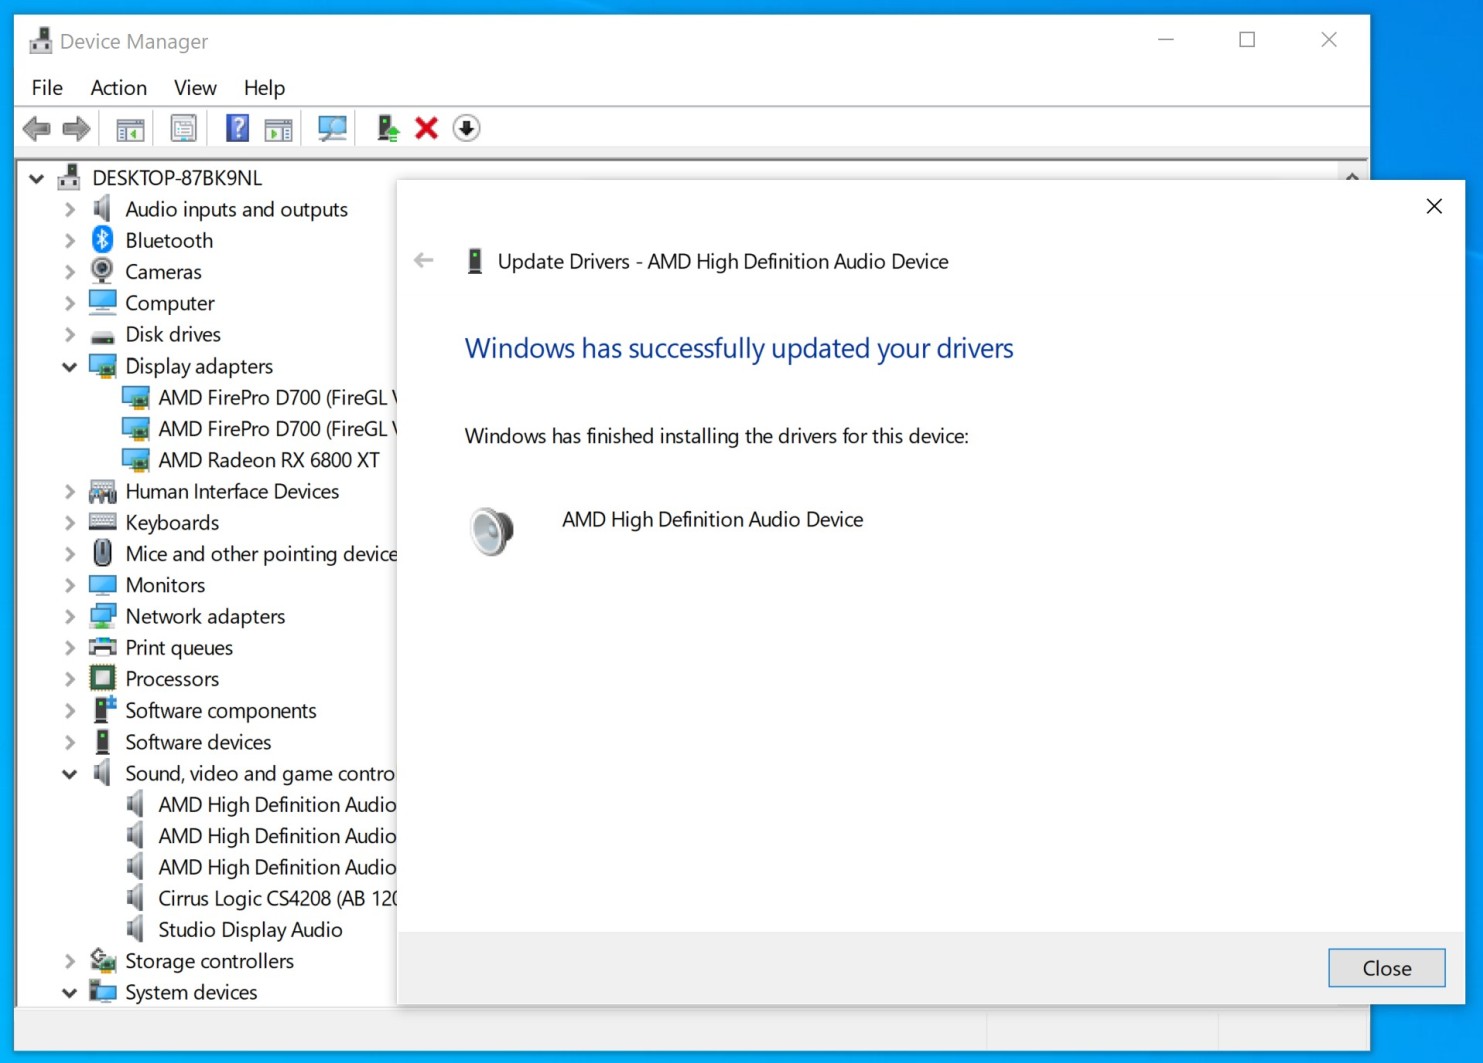This screenshot has height=1063, width=1483.
Task: Collapse the Display adapters category
Action: click(70, 367)
